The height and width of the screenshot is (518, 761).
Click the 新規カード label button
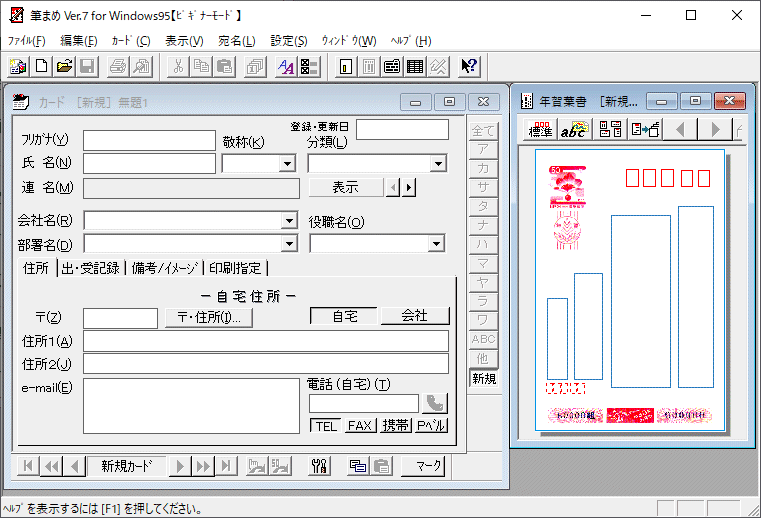127,466
